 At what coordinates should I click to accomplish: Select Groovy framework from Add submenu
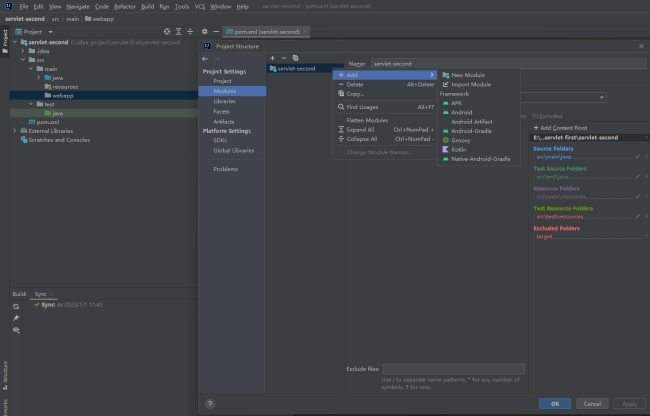pos(461,140)
